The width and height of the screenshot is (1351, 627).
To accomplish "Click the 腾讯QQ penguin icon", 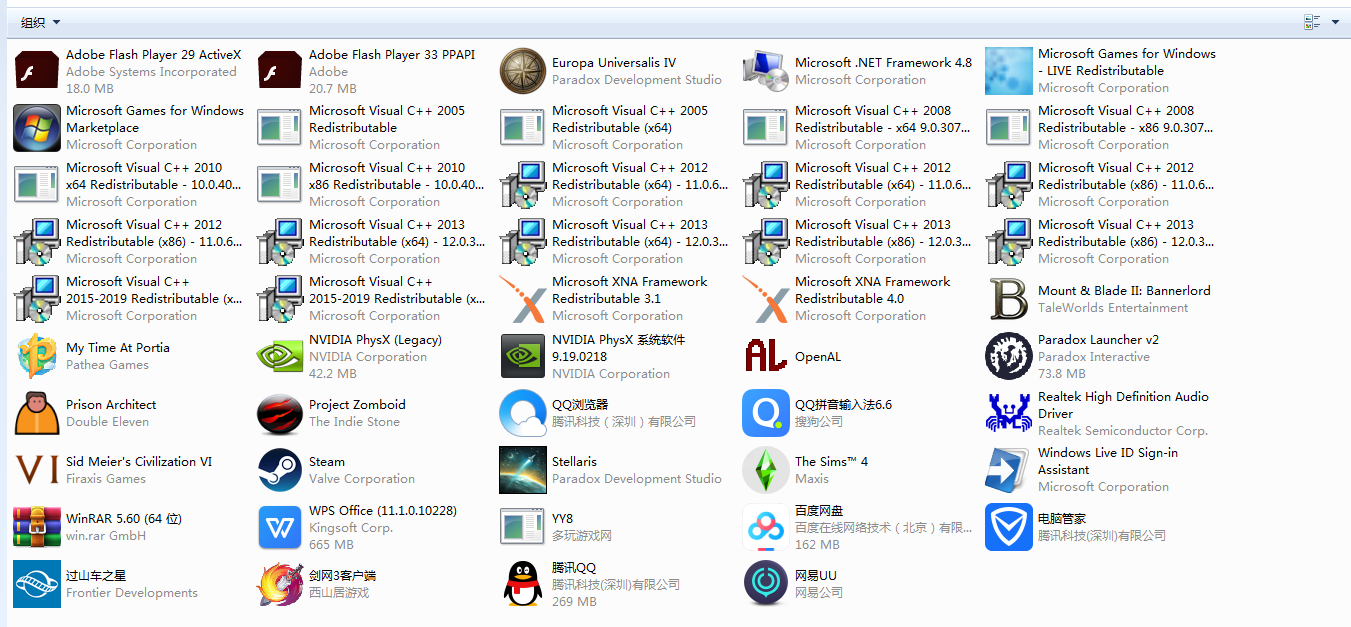I will coord(523,584).
